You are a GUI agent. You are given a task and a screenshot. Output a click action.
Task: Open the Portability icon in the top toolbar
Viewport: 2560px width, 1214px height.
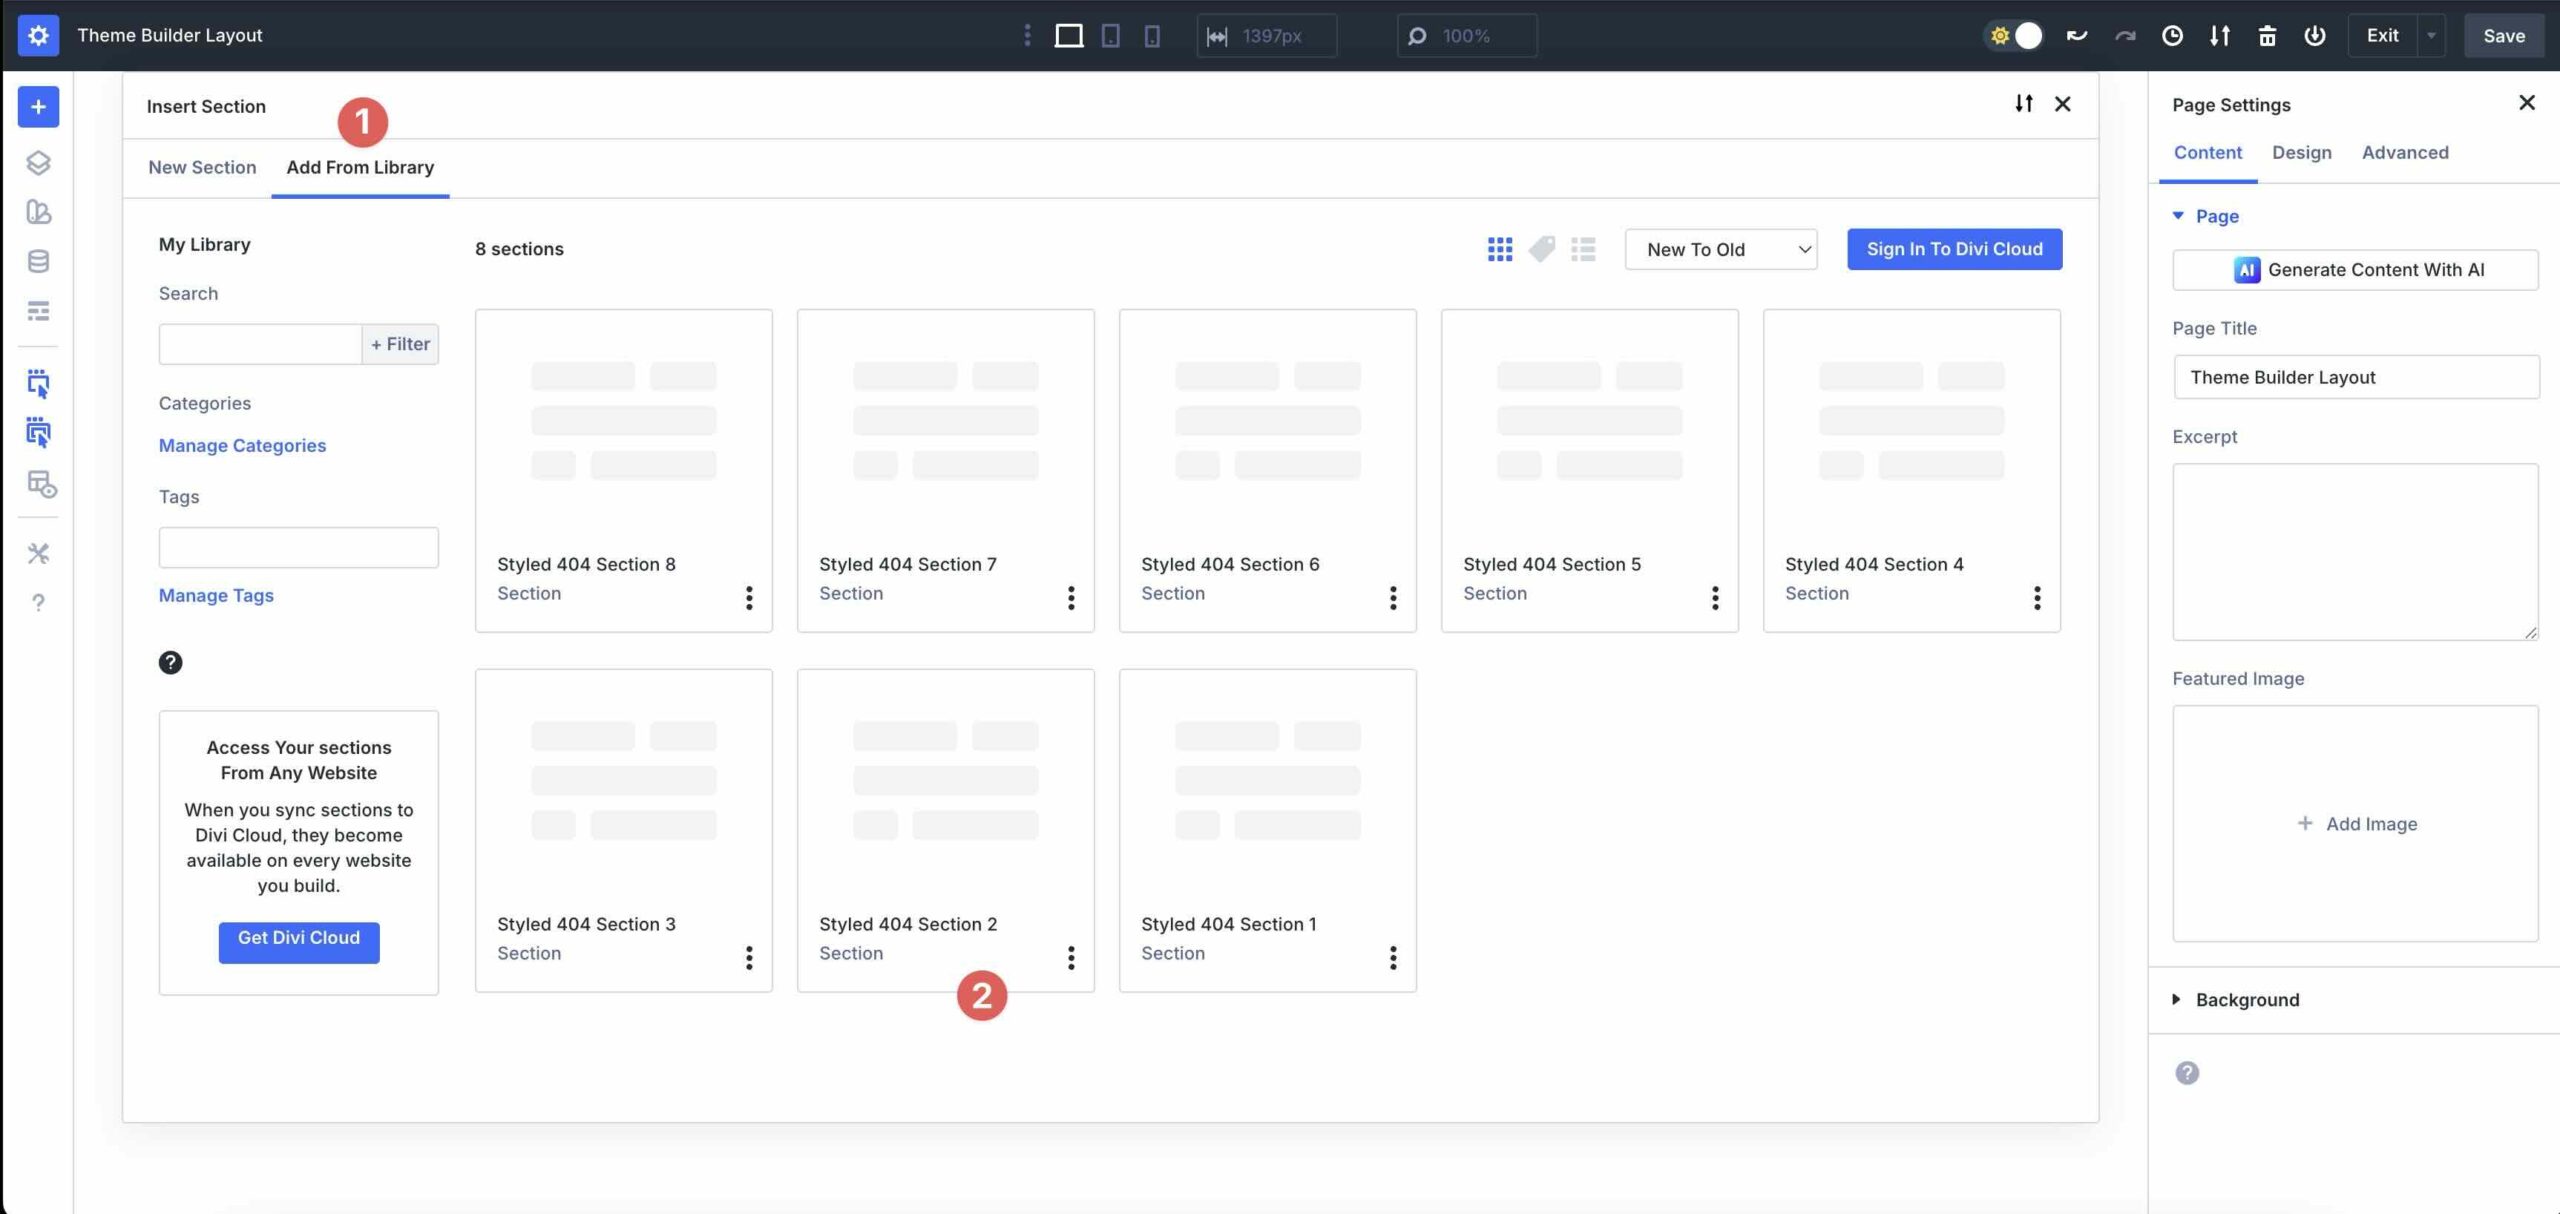pyautogui.click(x=2220, y=35)
